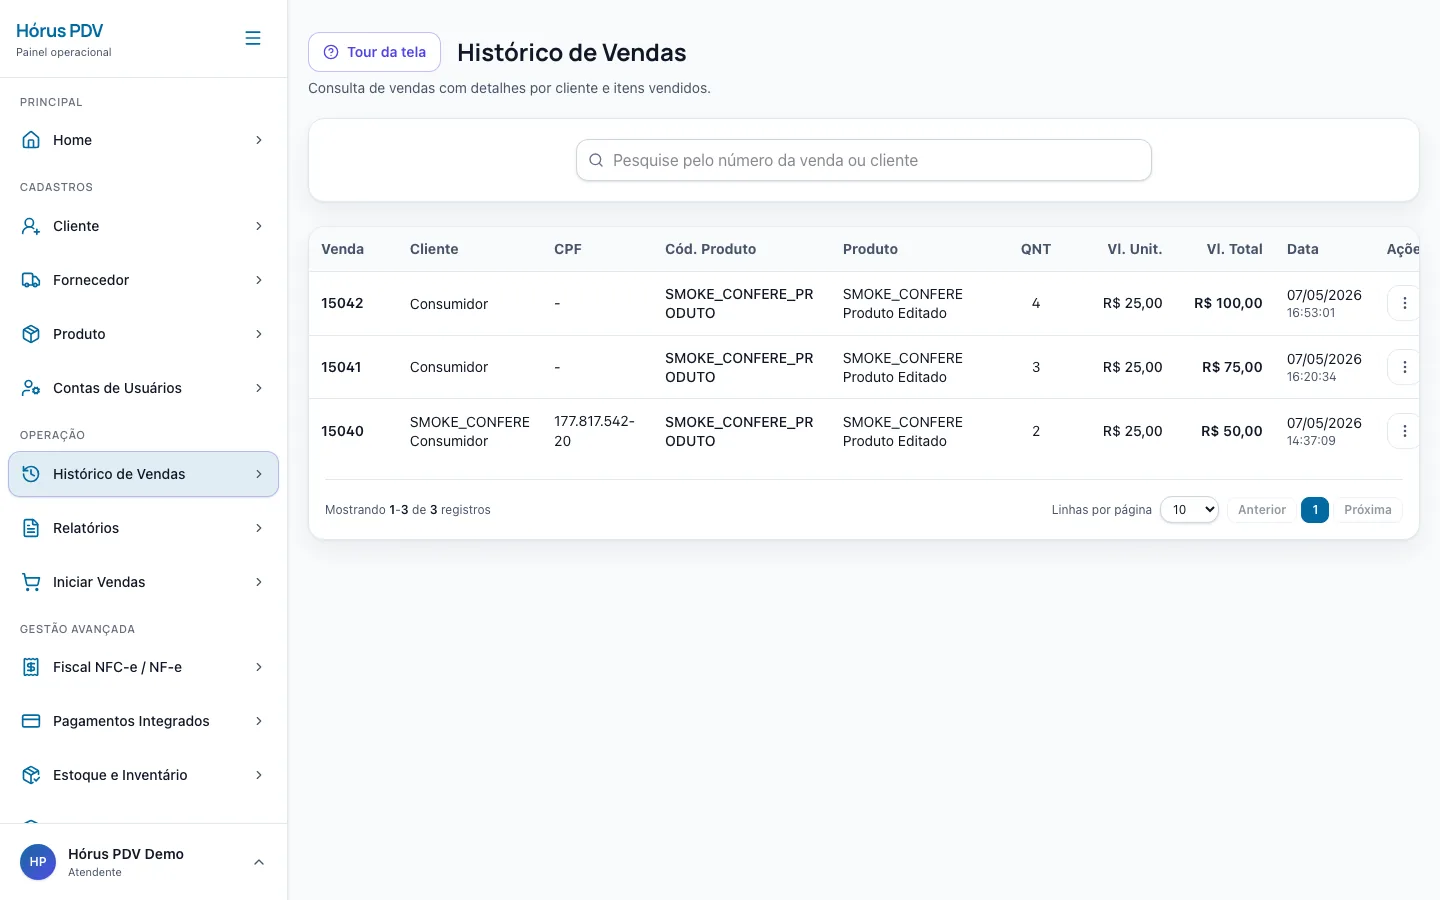1440x900 pixels.
Task: Click CPF value 177.817.542-20
Action: click(594, 431)
